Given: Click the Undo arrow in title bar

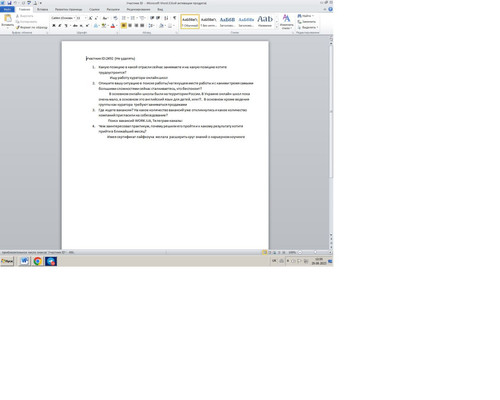Looking at the screenshot, I should 15,3.
